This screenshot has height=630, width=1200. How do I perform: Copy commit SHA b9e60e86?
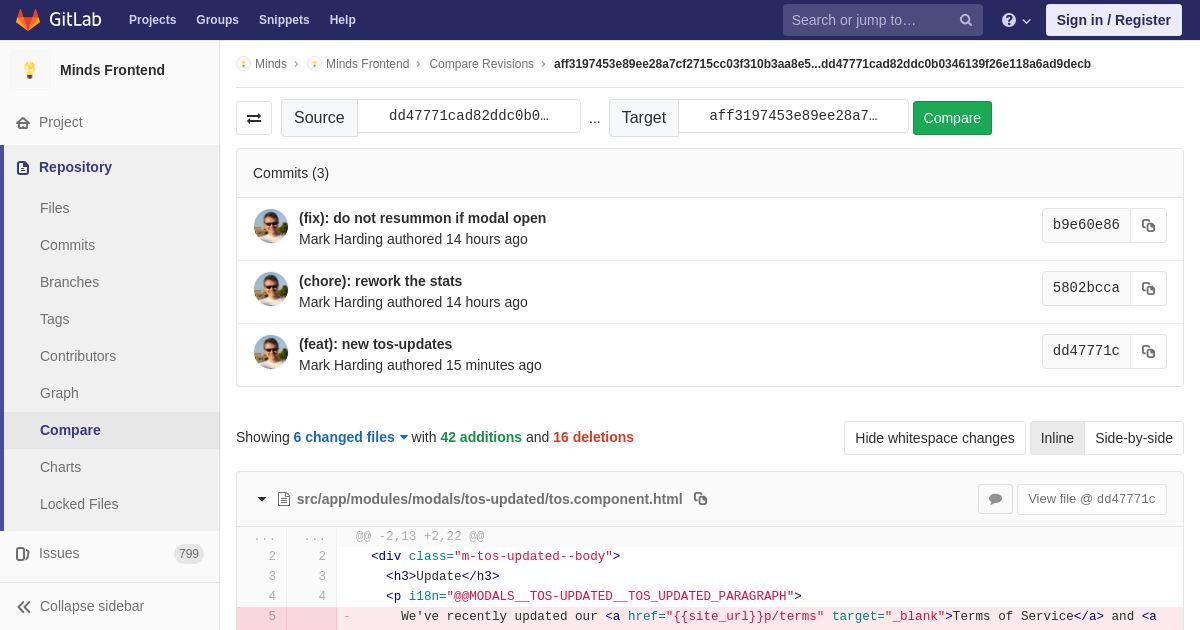point(1148,225)
